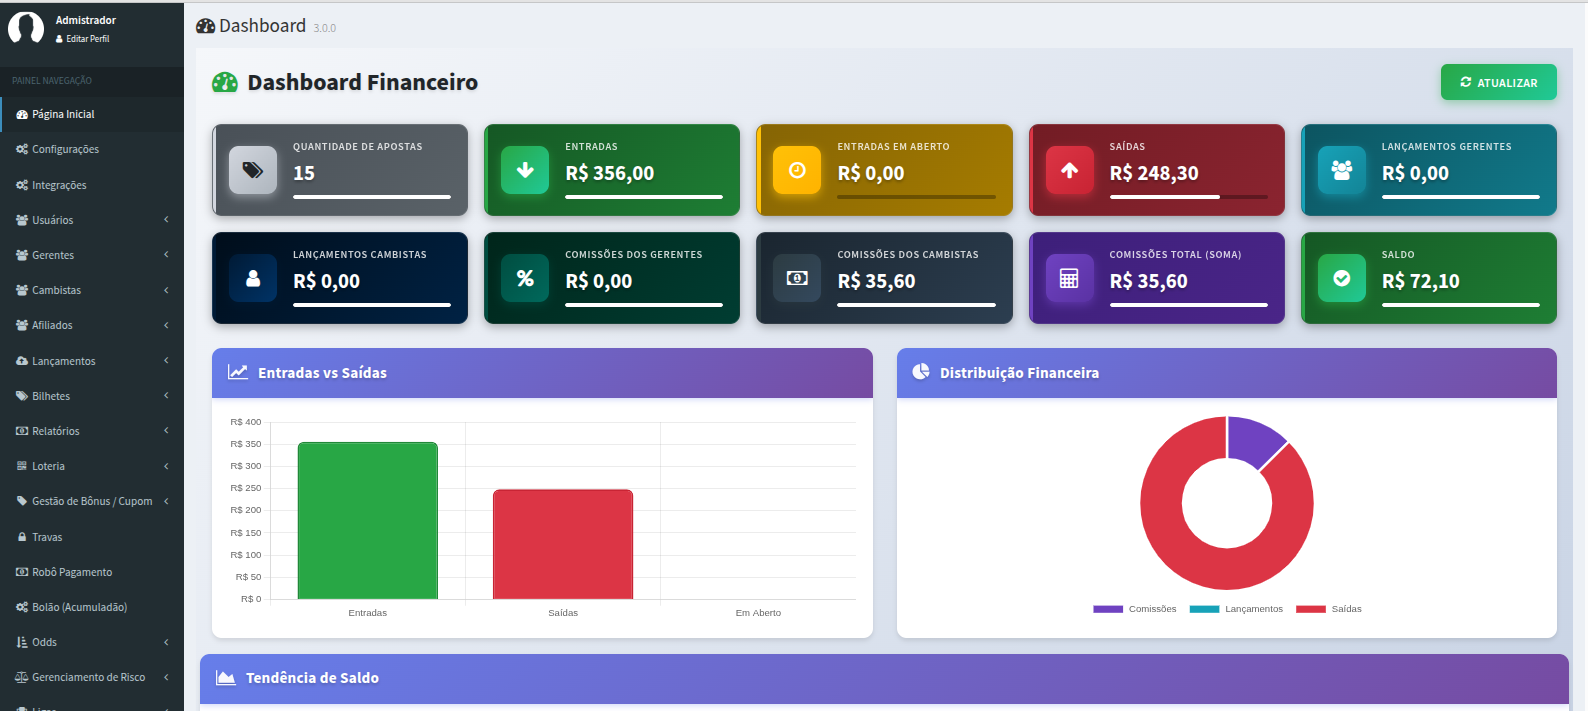Click the calculator icon on Comissões Total card
This screenshot has height=711, width=1588.
click(1069, 278)
